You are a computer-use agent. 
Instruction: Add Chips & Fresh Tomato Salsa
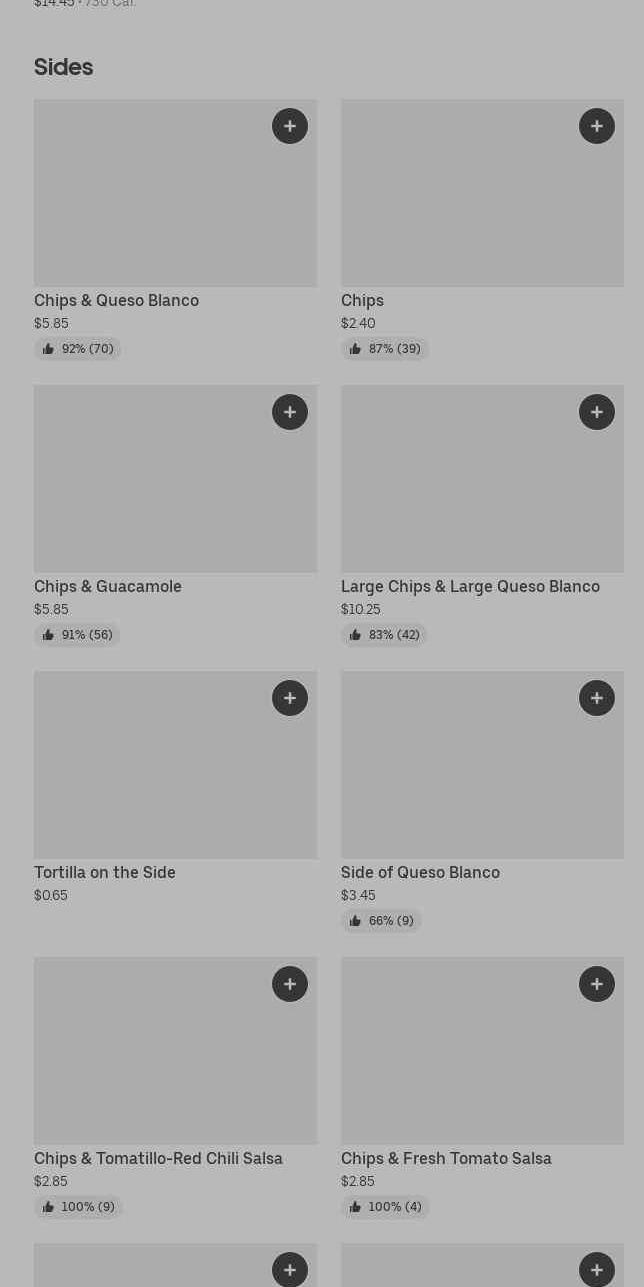click(x=597, y=984)
